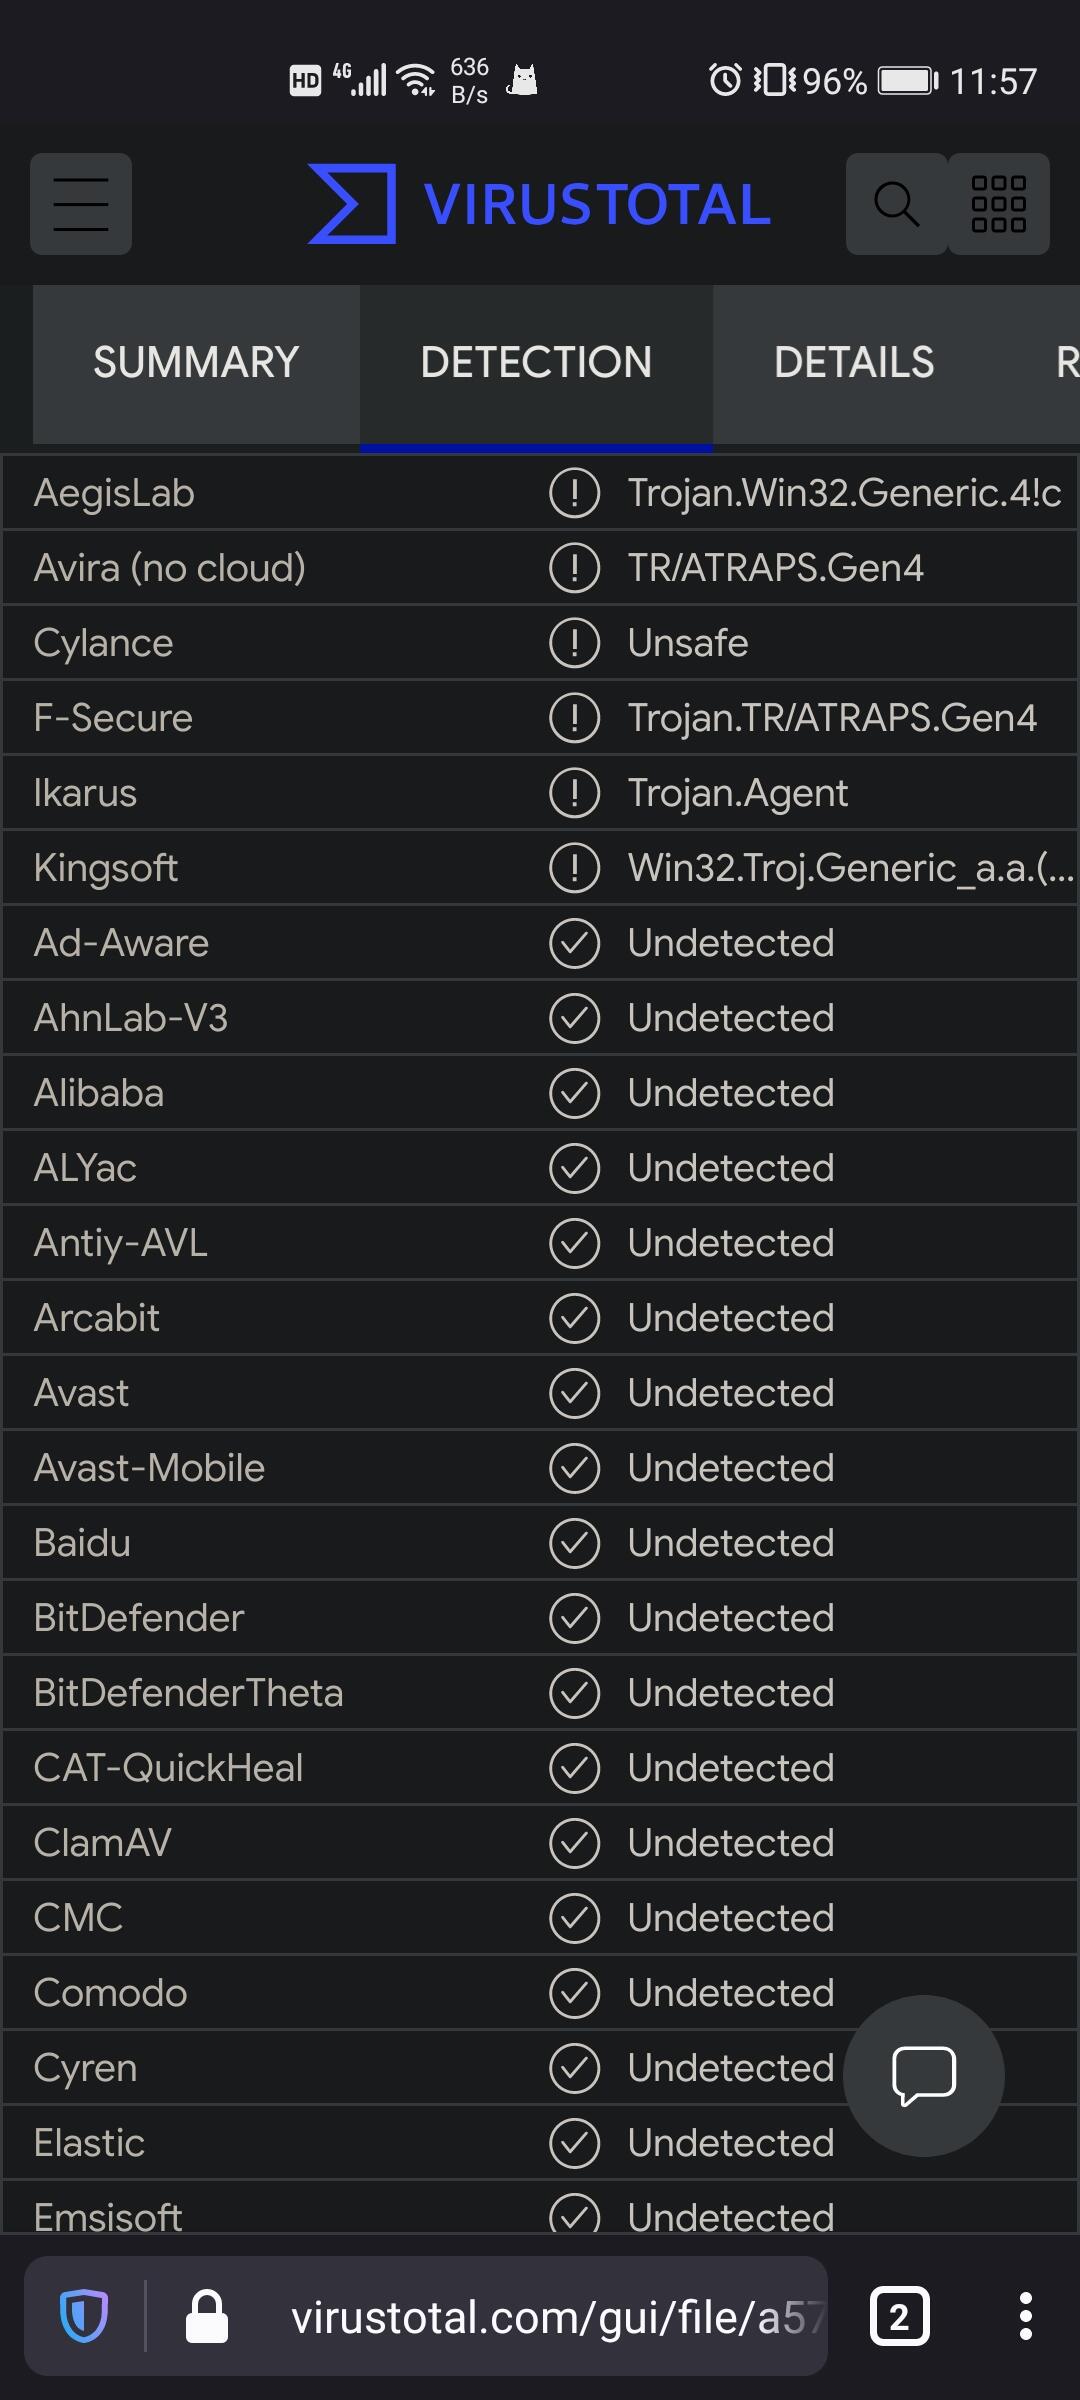Tap the VirusTotal logo
1080x2400 pixels.
(x=539, y=204)
